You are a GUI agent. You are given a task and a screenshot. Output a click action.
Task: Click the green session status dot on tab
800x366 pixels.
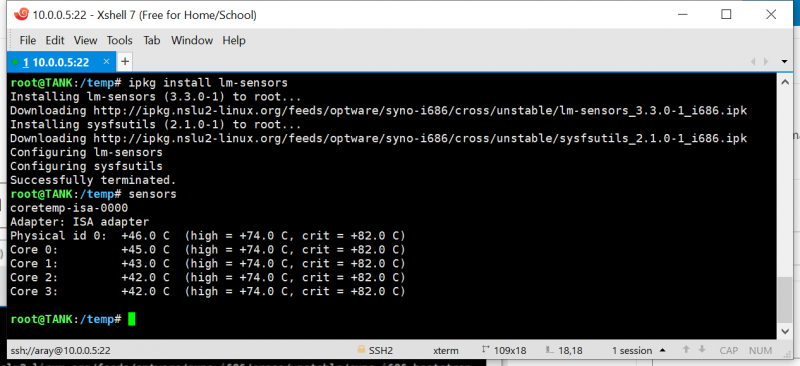point(15,62)
